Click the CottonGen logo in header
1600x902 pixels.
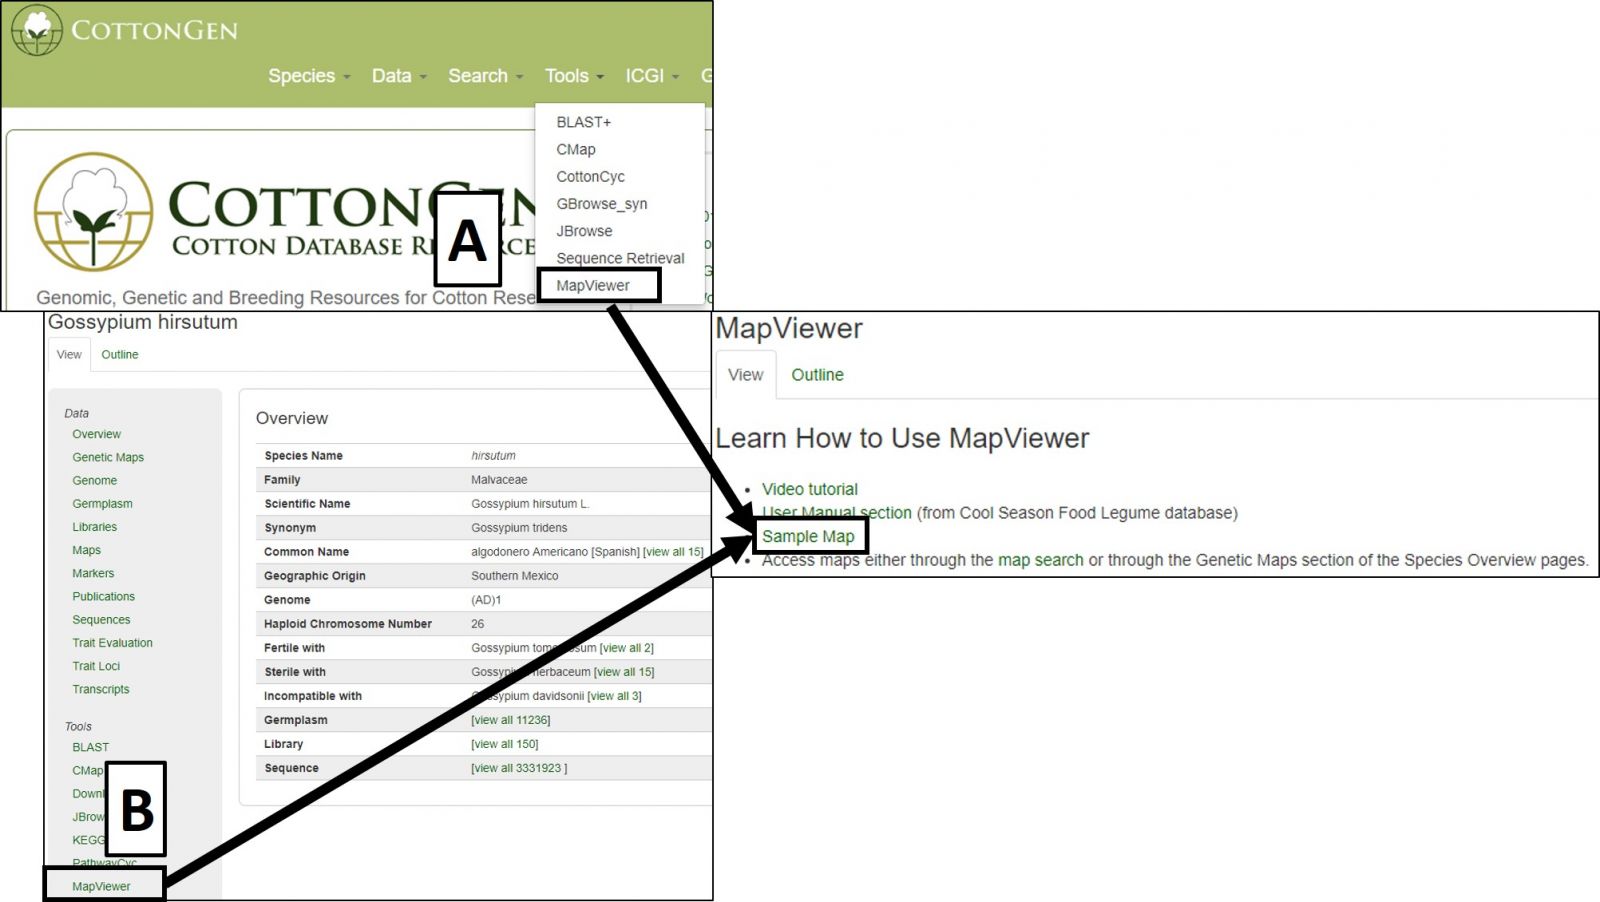[x=125, y=30]
